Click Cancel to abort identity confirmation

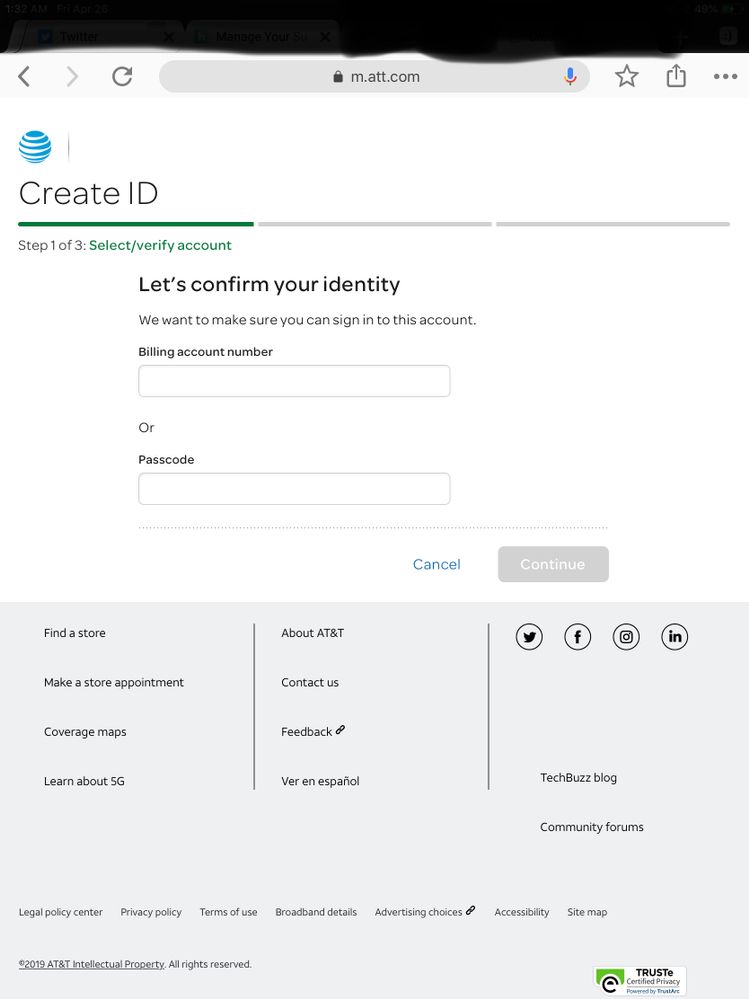436,564
